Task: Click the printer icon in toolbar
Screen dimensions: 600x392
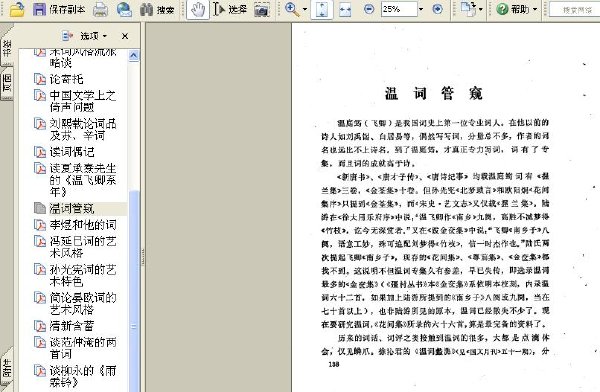Action: 100,9
